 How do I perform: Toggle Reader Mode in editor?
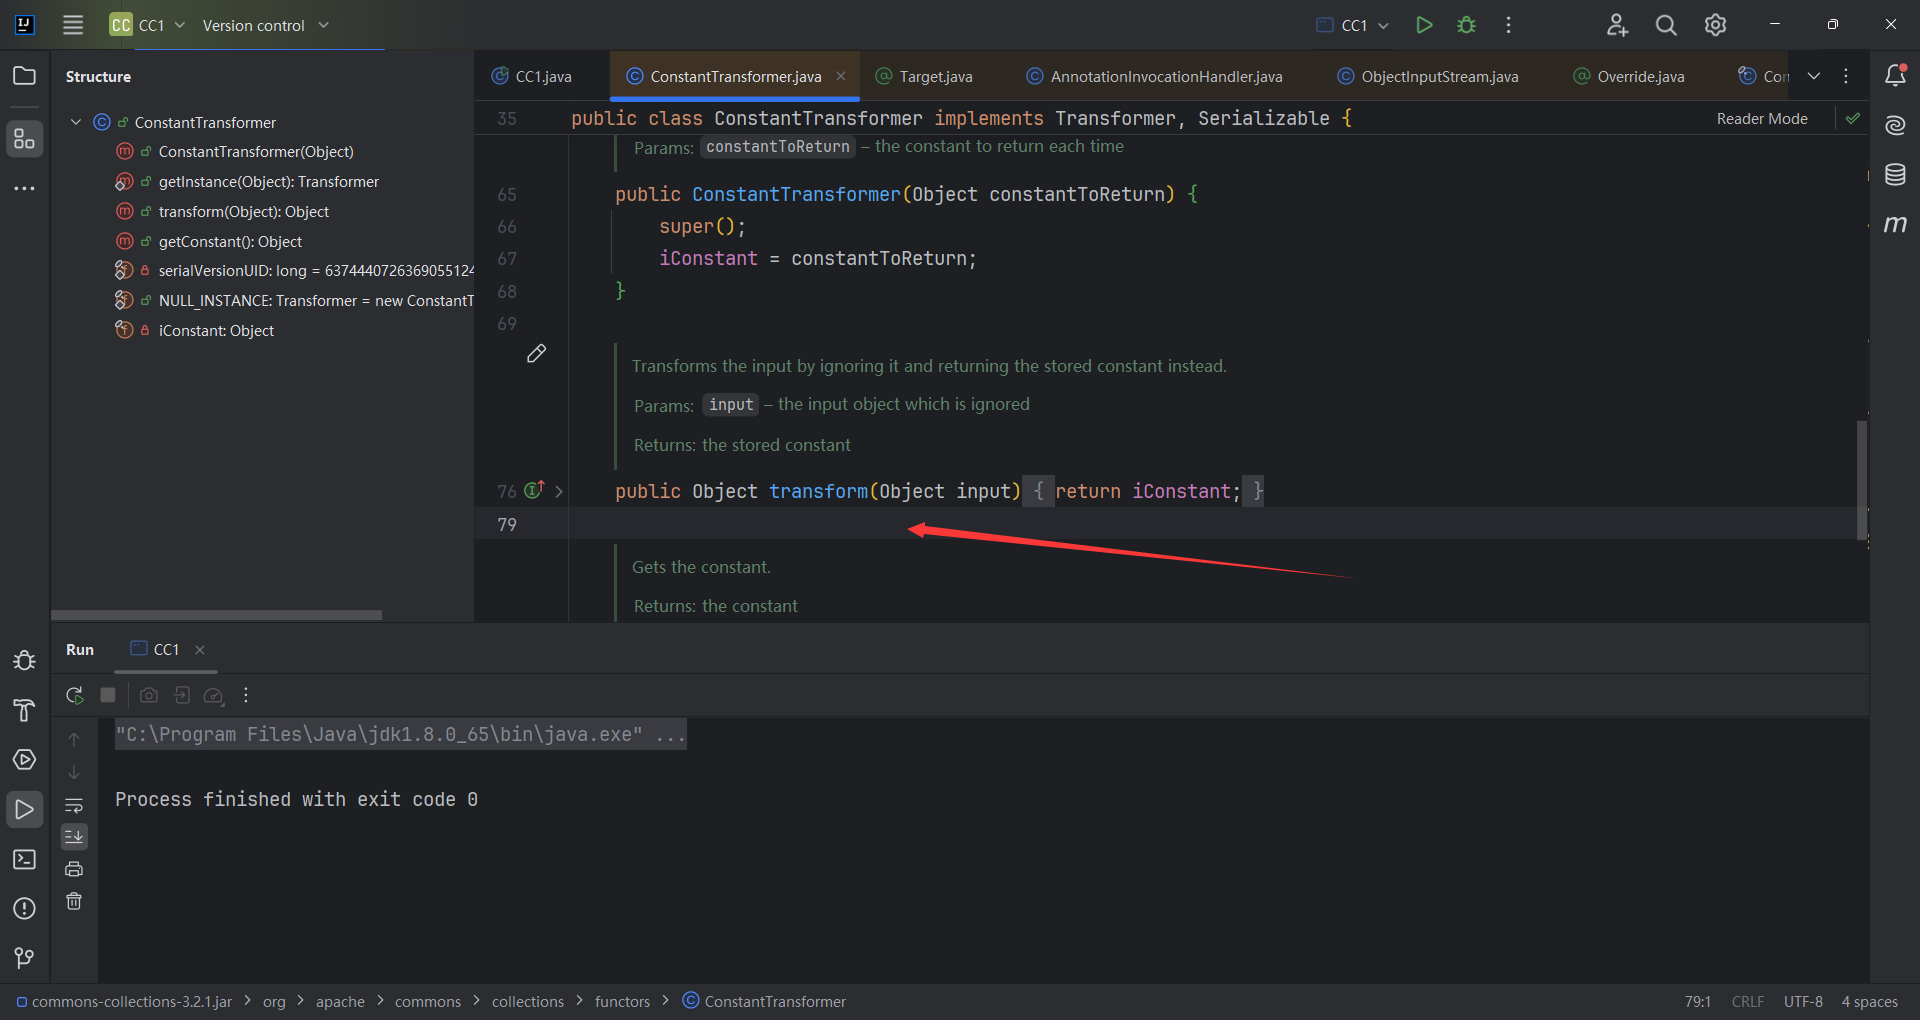tap(1762, 118)
